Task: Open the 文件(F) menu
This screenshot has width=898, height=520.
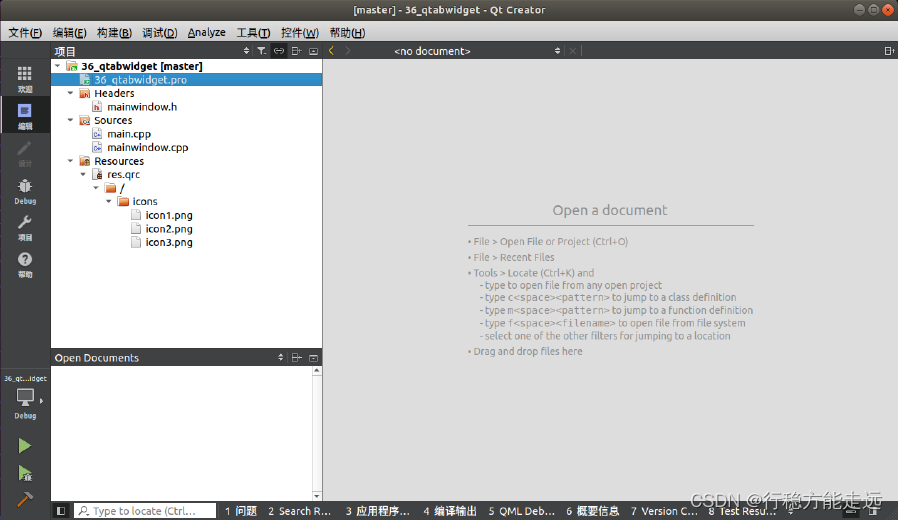Action: [x=25, y=33]
